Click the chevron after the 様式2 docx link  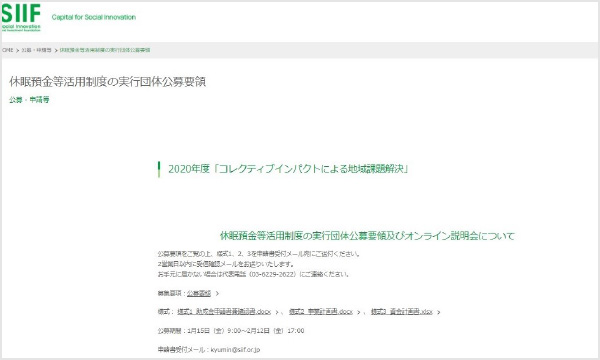click(359, 312)
